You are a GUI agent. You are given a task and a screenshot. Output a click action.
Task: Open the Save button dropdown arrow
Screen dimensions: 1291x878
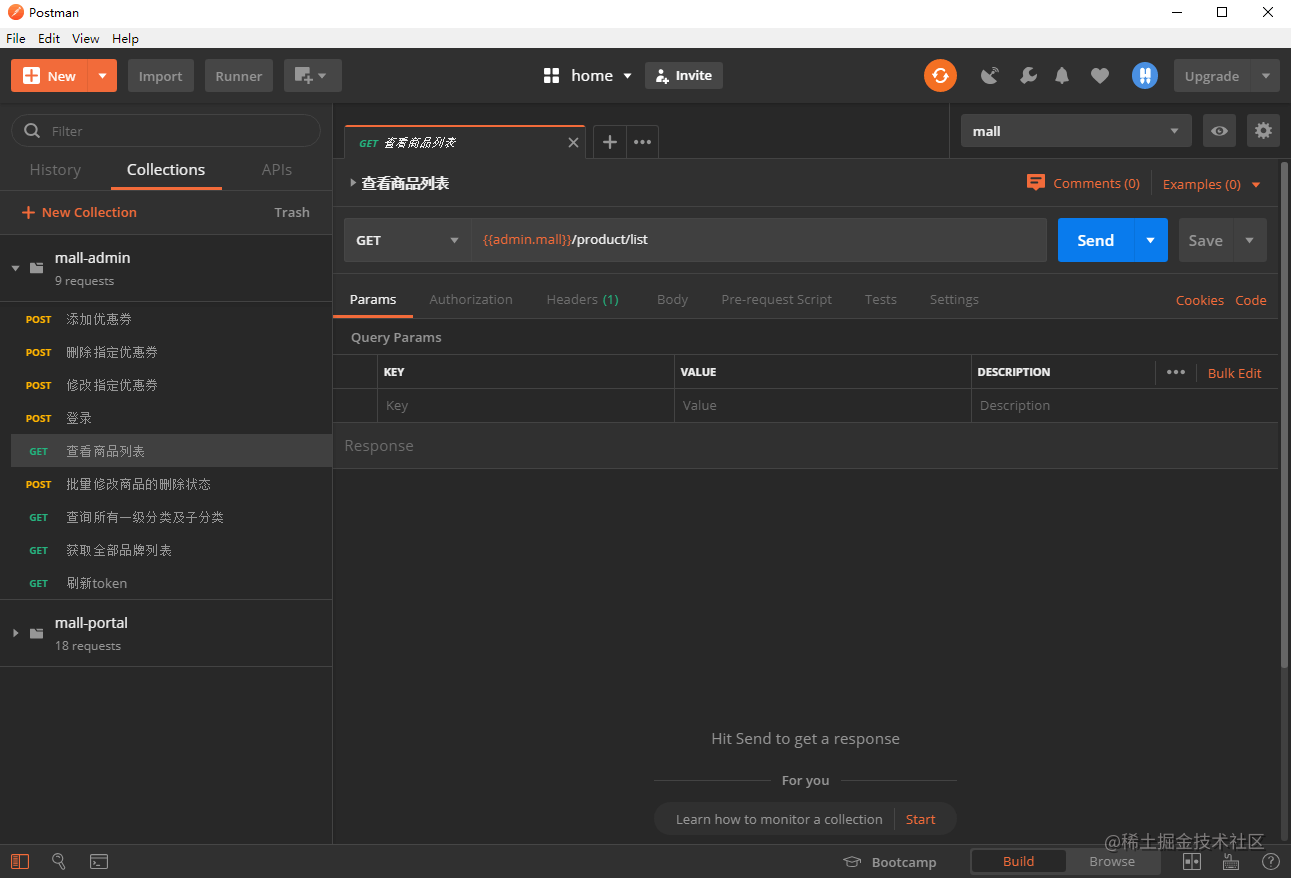coord(1250,240)
